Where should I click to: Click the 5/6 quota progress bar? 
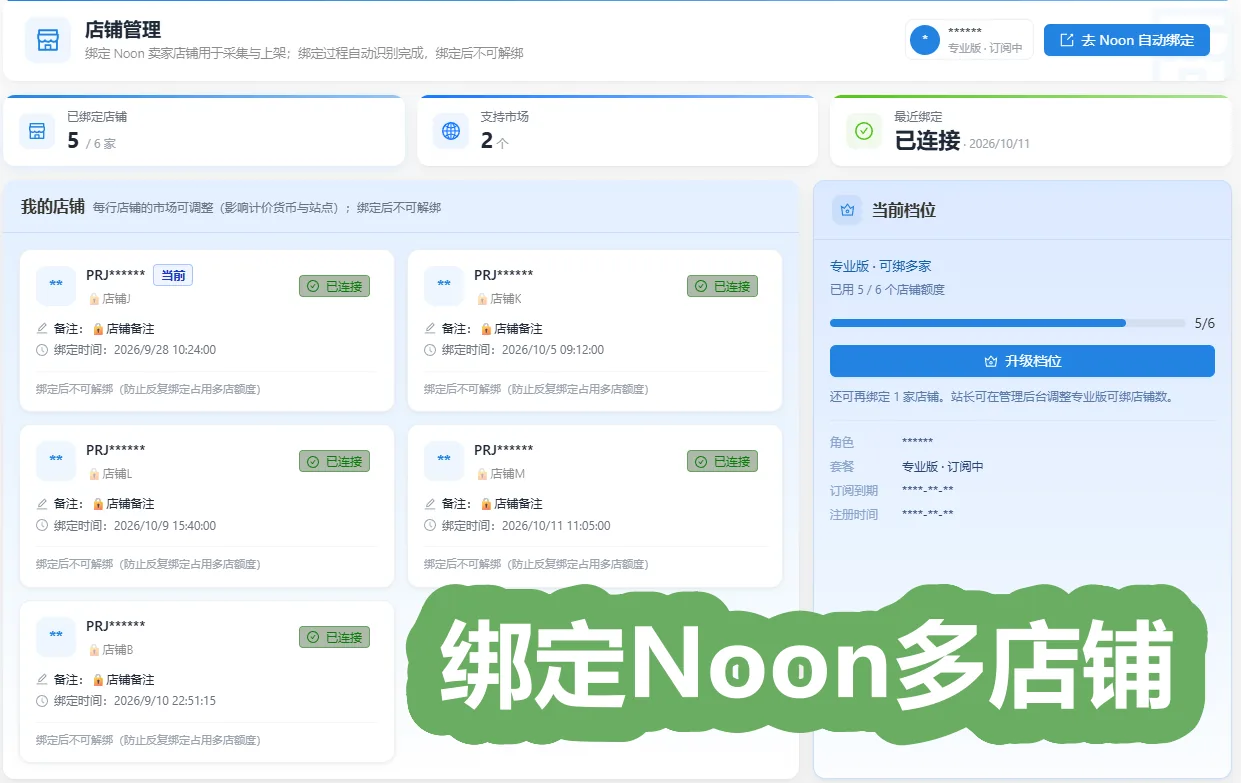[1008, 323]
